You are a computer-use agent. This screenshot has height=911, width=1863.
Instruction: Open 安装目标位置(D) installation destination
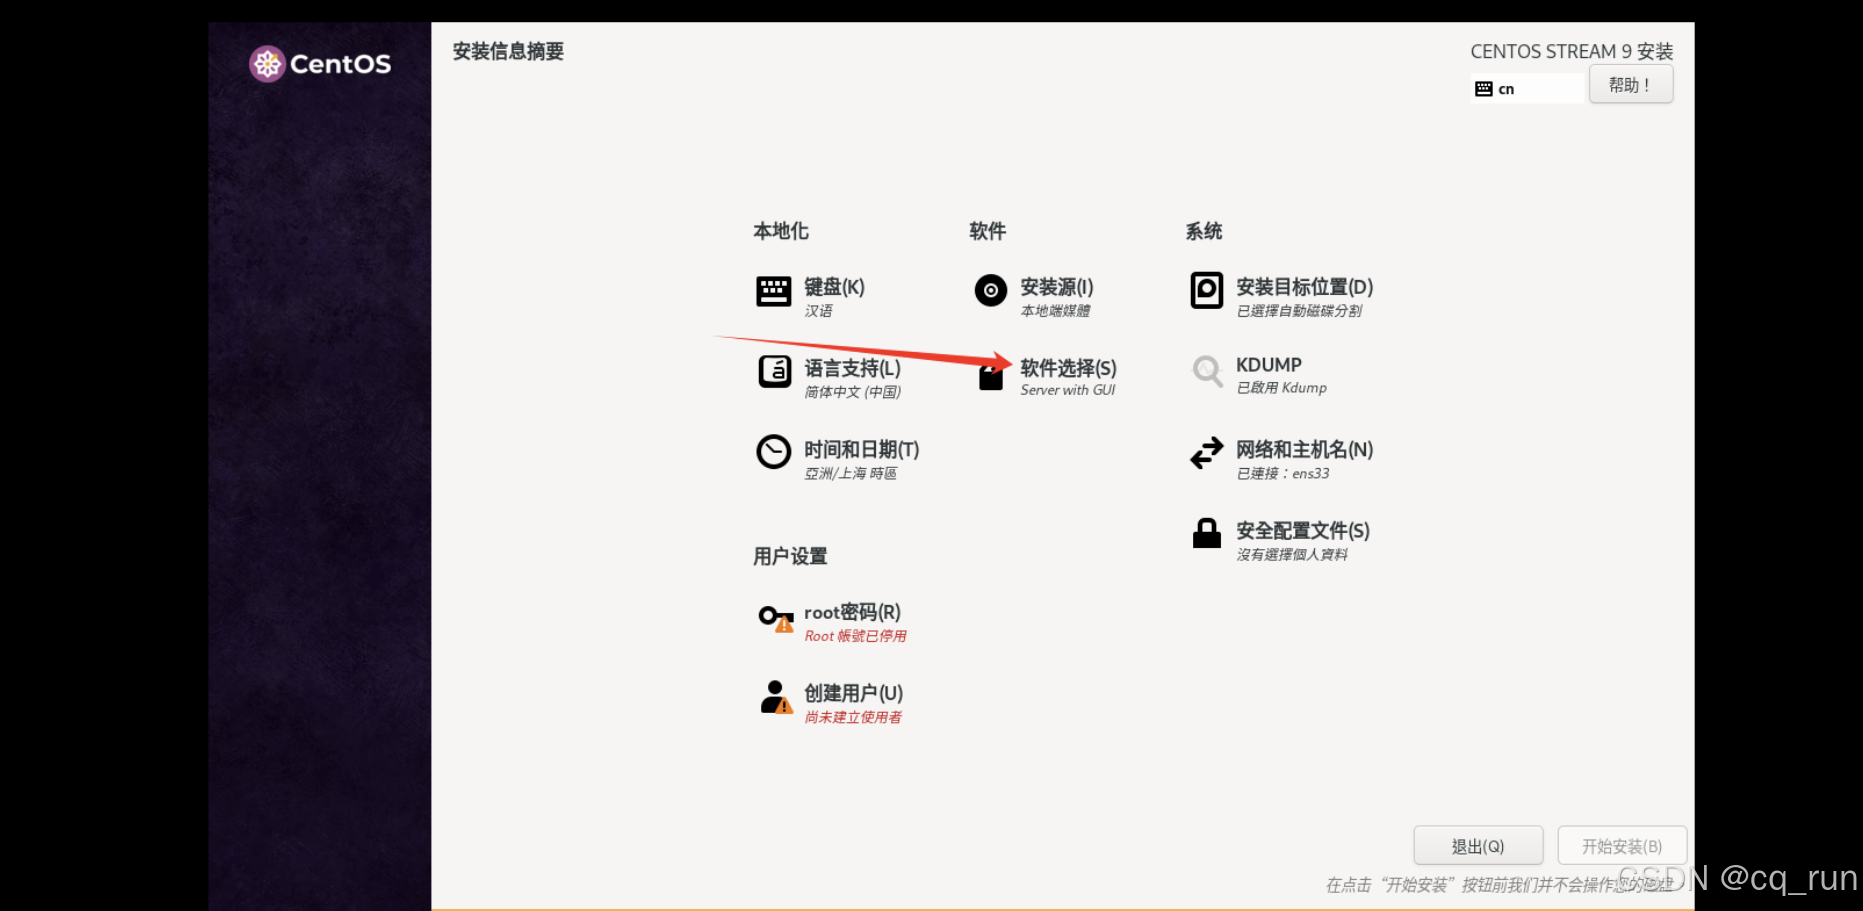coord(1304,287)
